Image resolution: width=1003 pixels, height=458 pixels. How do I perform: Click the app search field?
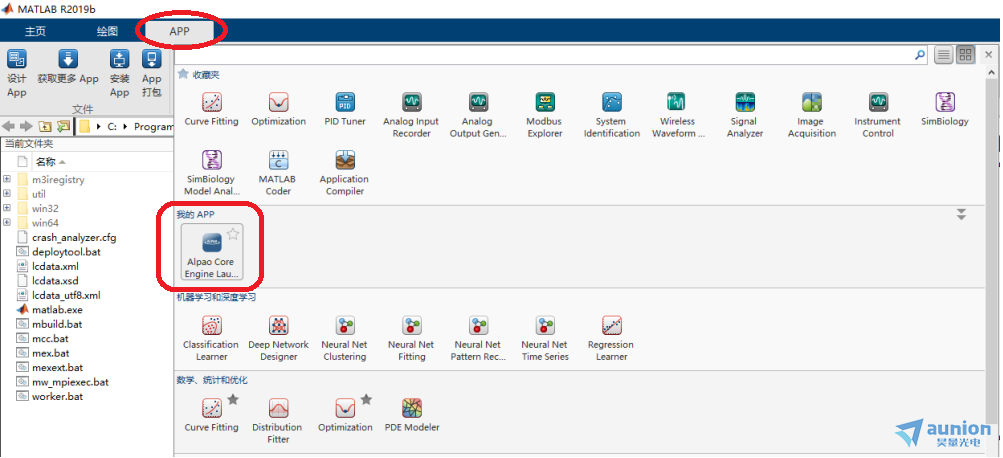544,55
